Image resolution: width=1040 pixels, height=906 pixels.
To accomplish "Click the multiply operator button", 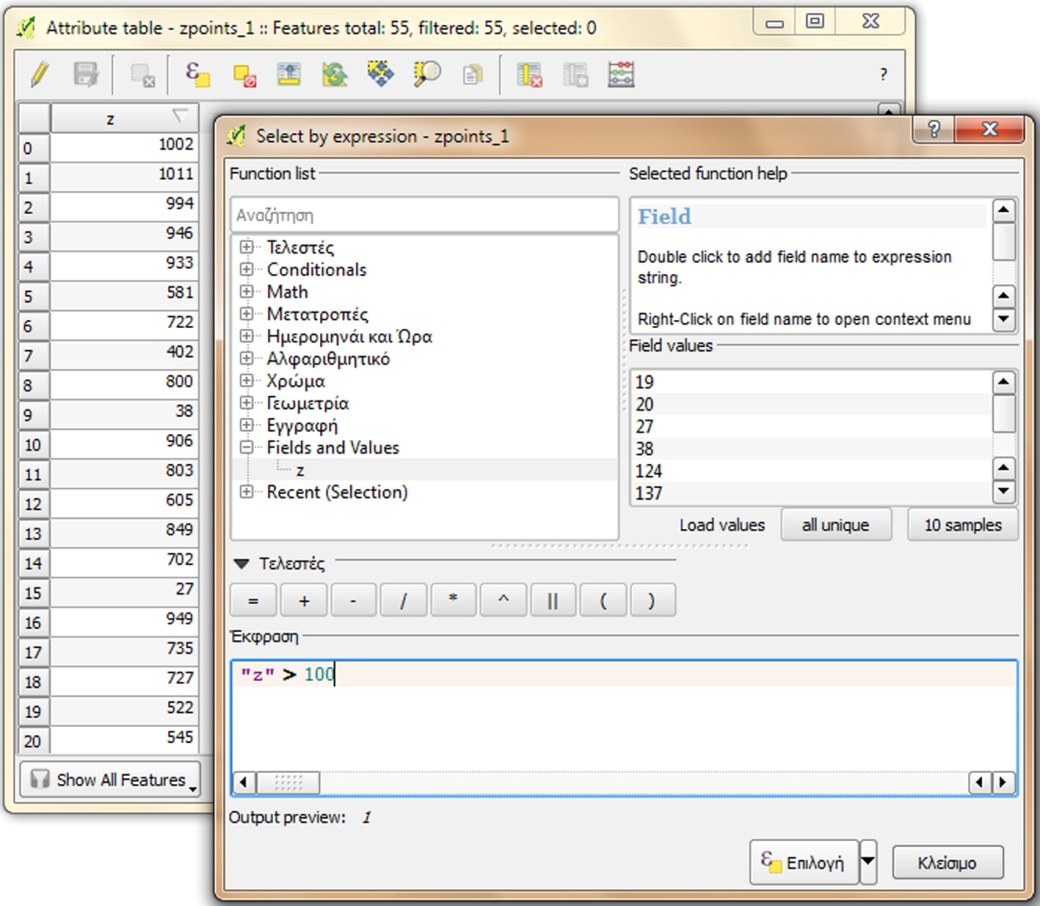I will 453,601.
